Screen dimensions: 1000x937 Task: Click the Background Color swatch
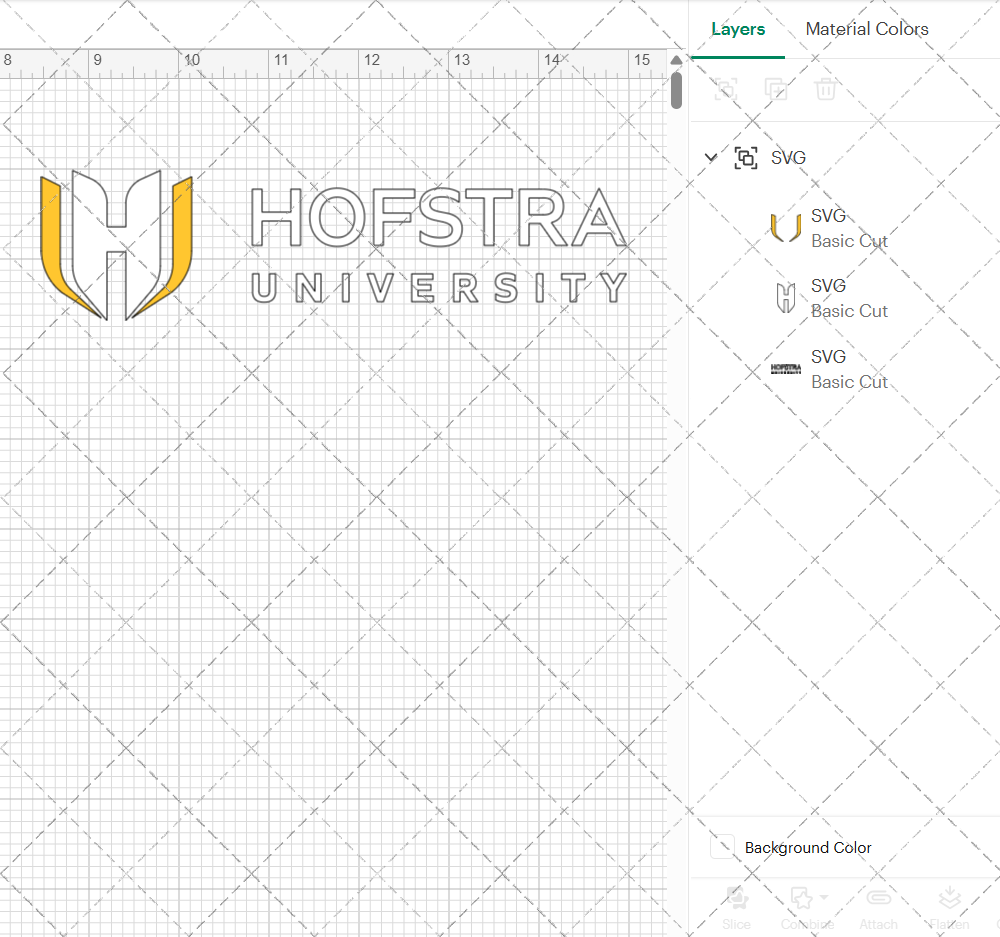tap(723, 846)
